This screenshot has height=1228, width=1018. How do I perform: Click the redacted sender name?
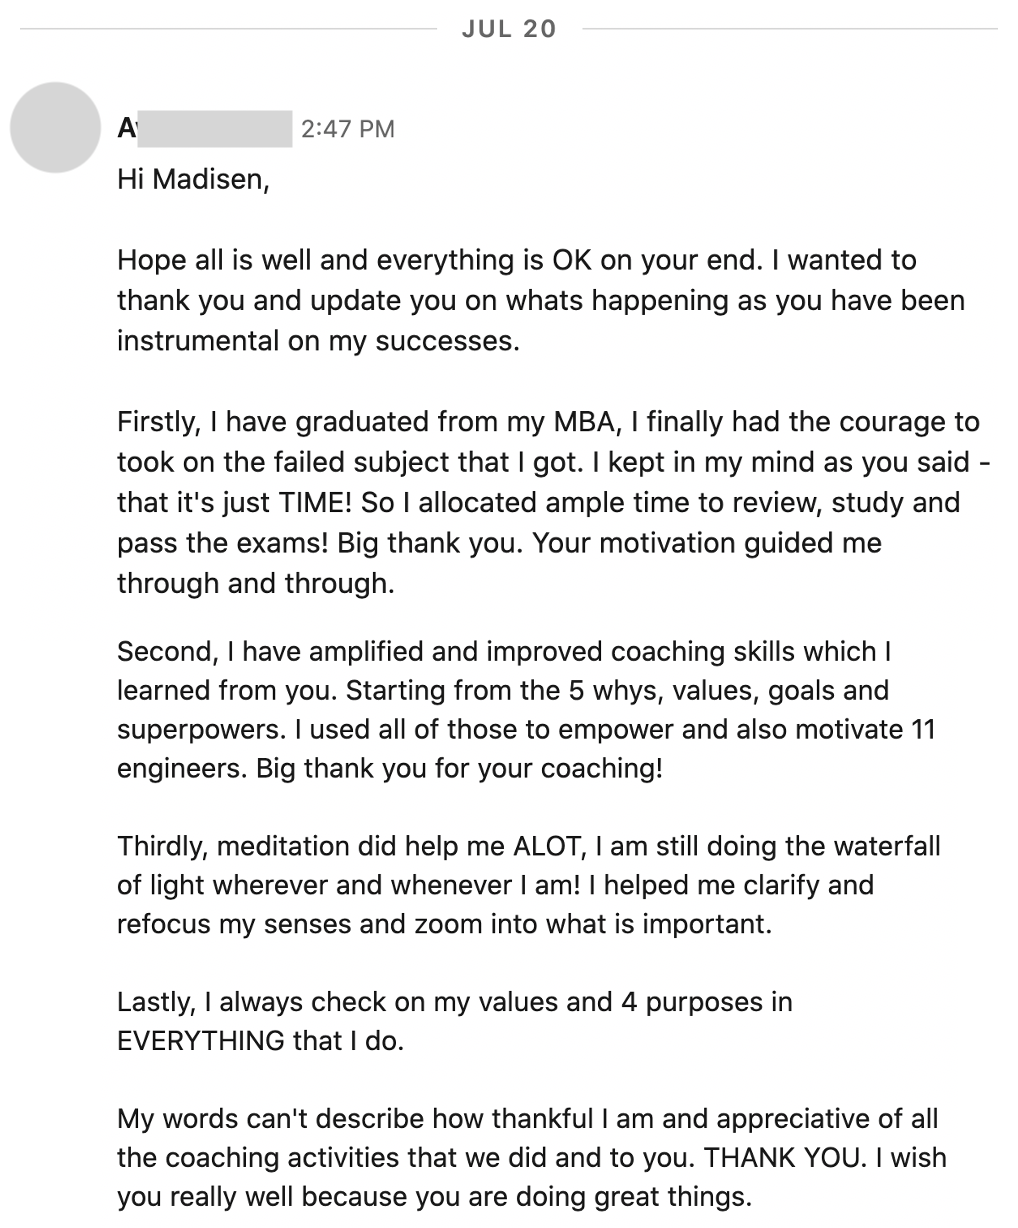(205, 128)
